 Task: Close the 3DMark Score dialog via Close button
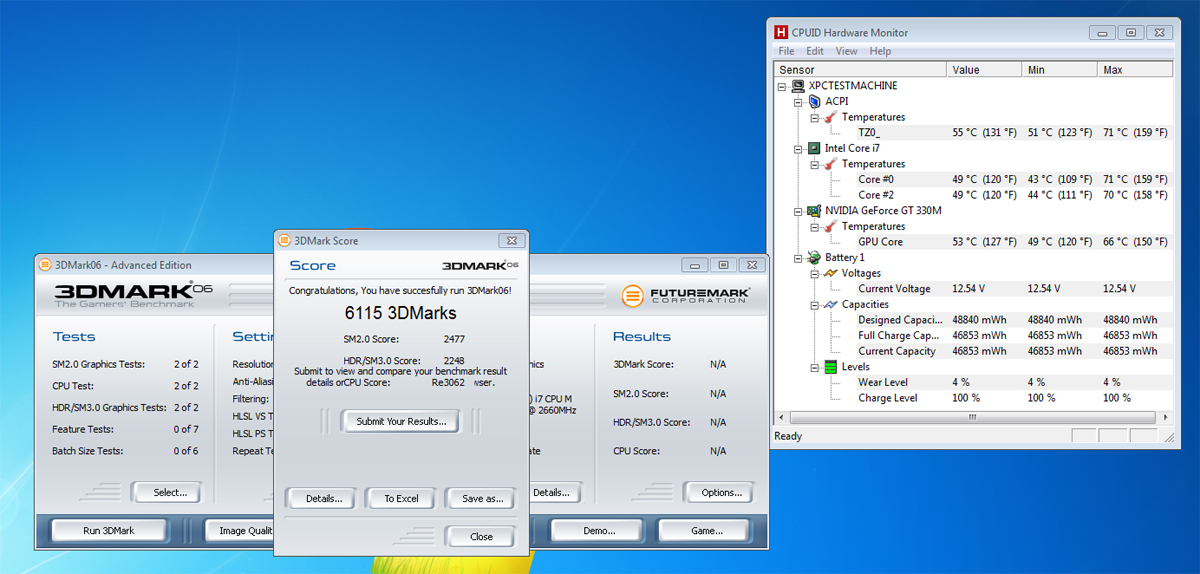(481, 536)
